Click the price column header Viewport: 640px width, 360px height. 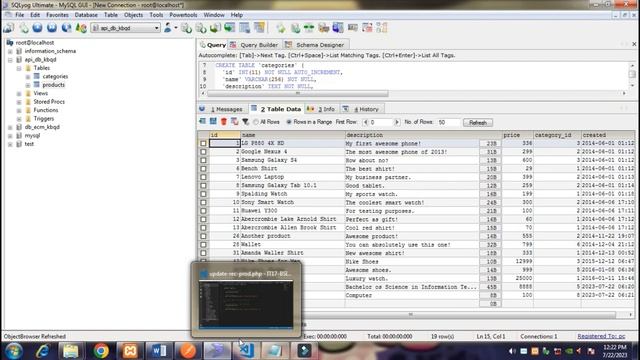[x=517, y=135]
